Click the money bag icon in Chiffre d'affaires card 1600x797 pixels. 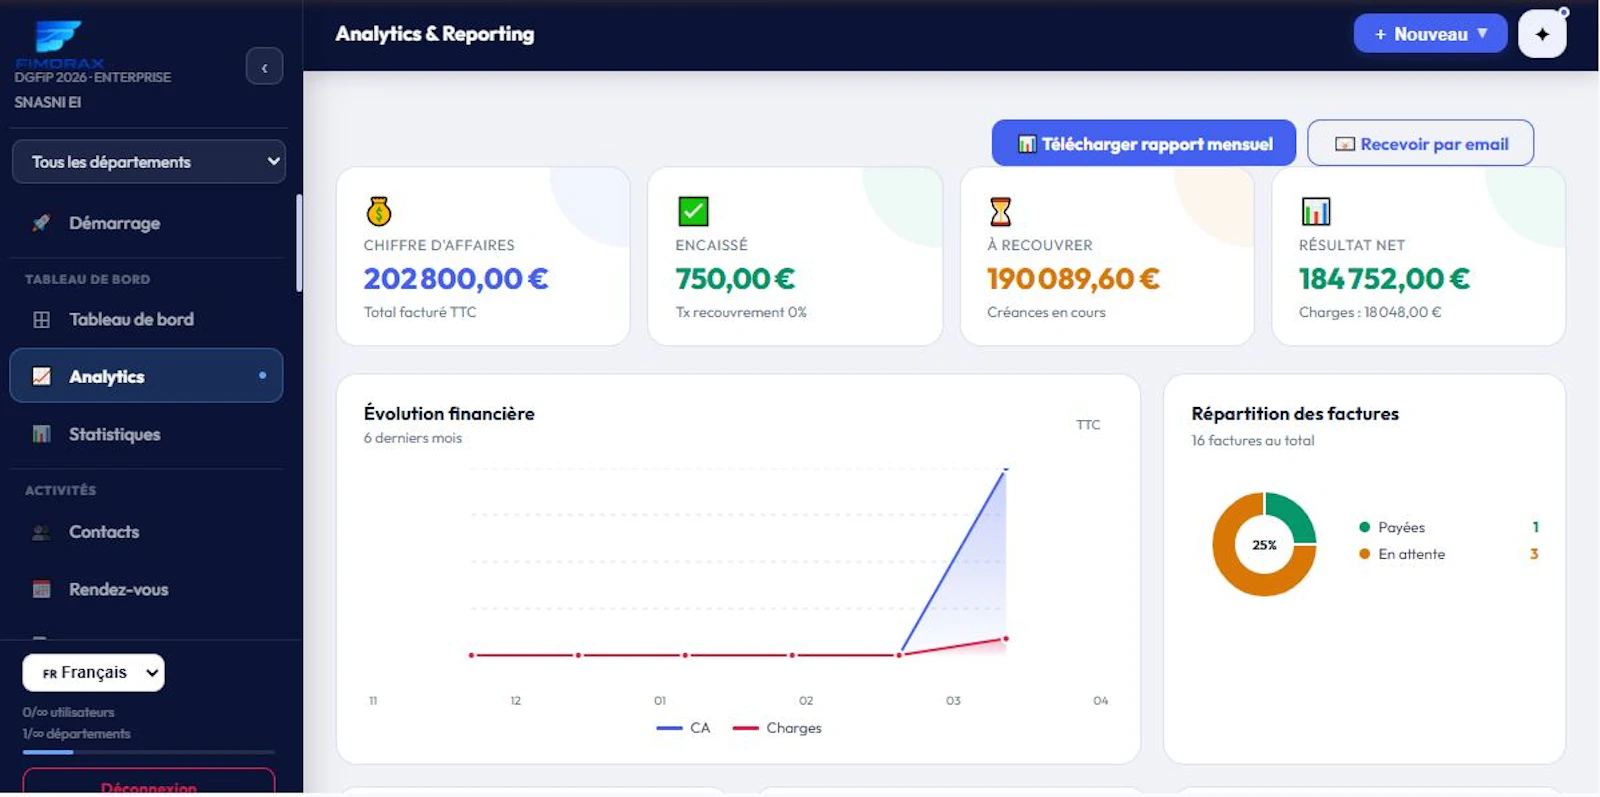coord(379,211)
